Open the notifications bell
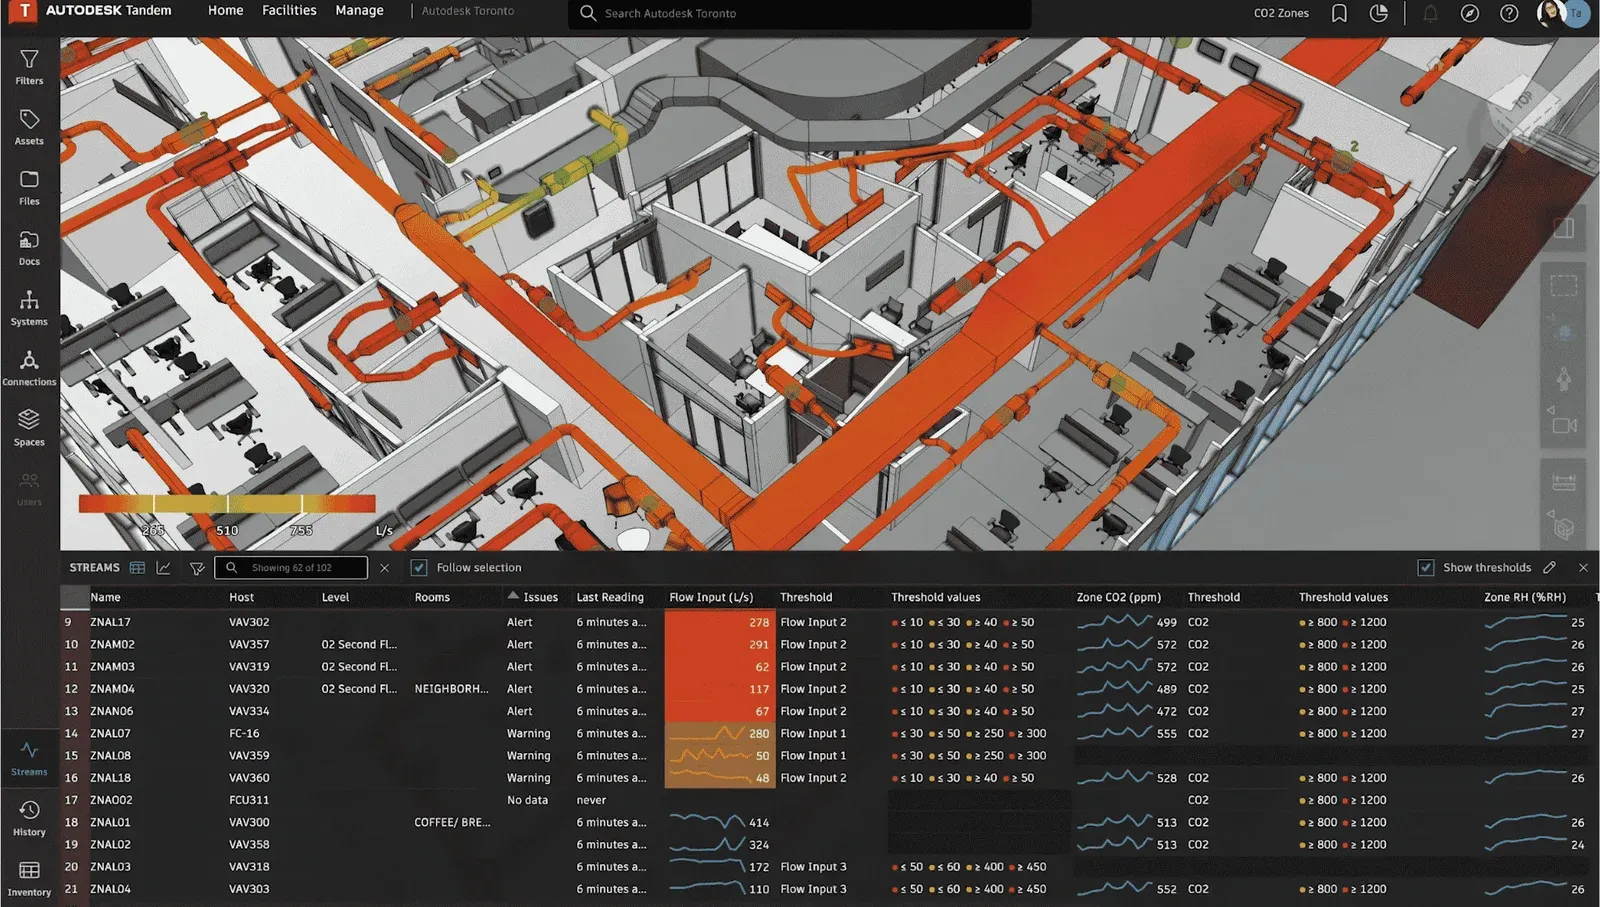Image resolution: width=1600 pixels, height=907 pixels. click(1430, 13)
